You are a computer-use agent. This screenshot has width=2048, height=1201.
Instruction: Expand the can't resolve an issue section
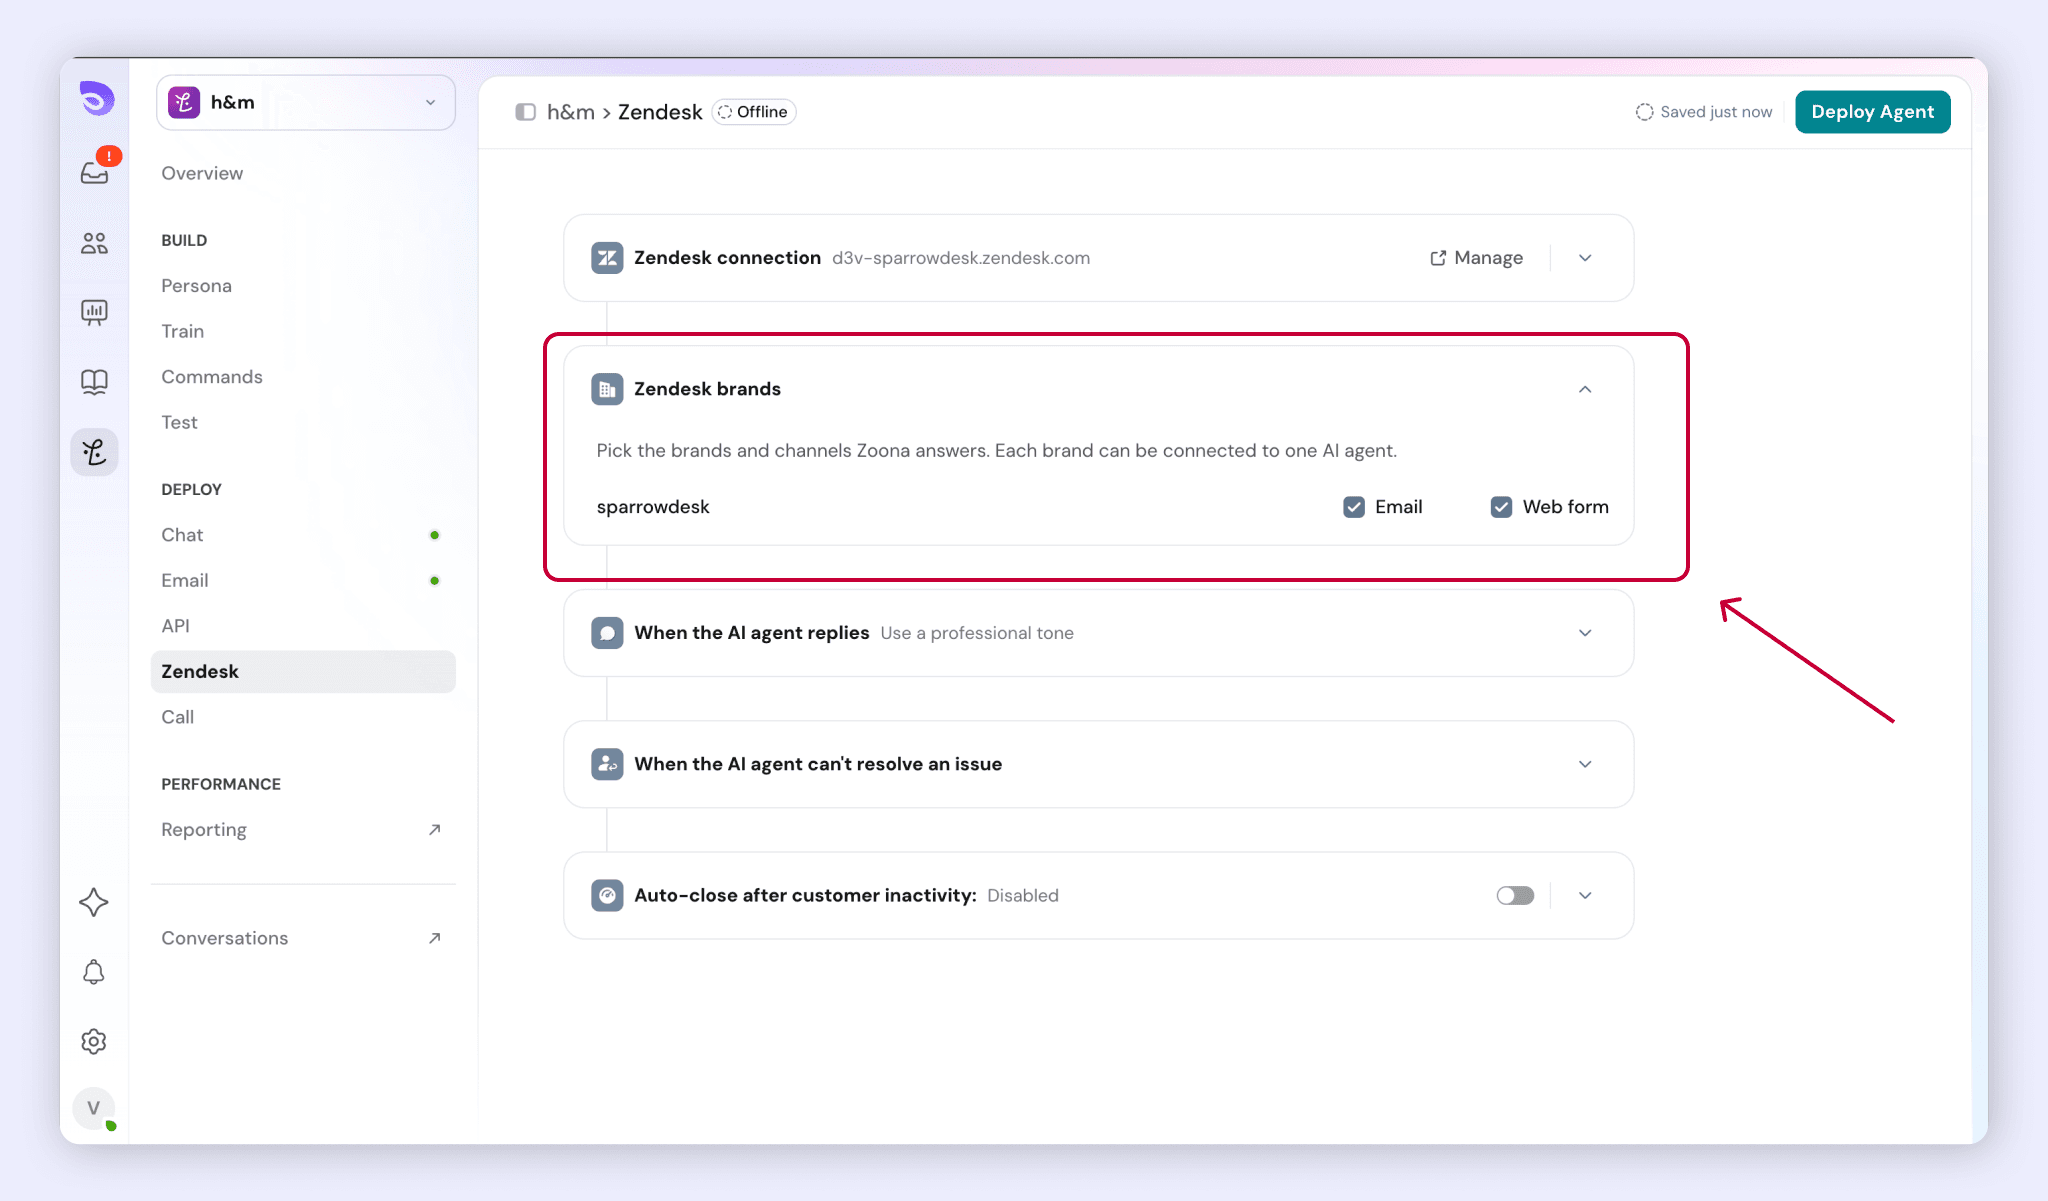pos(1585,764)
